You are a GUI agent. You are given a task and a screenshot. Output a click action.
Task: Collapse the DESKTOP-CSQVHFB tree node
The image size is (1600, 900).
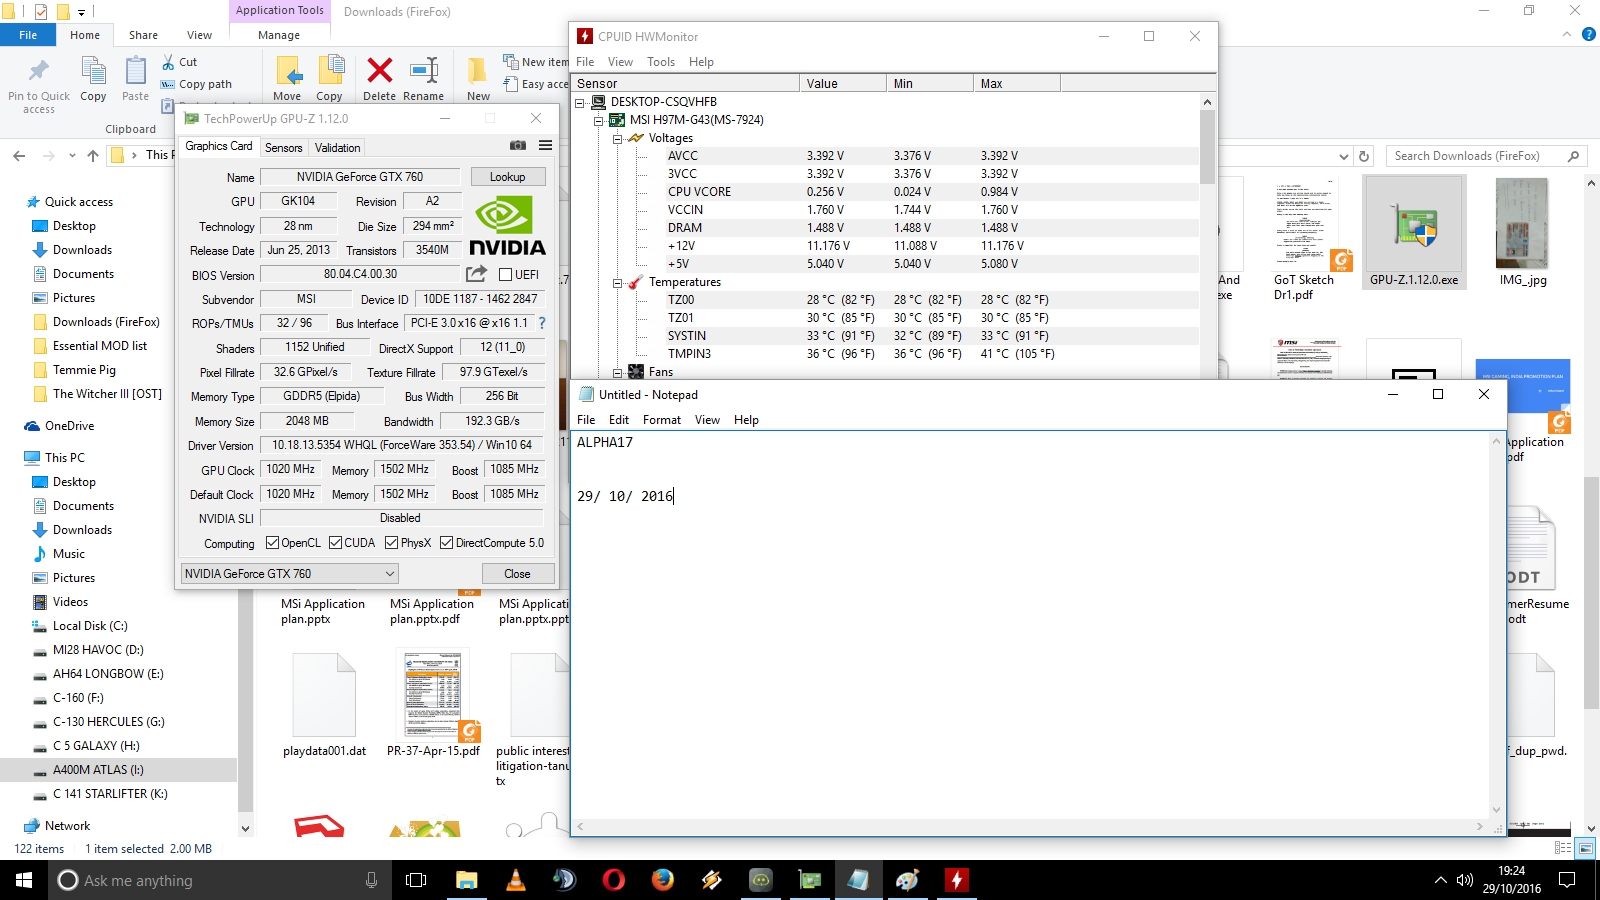pos(579,102)
